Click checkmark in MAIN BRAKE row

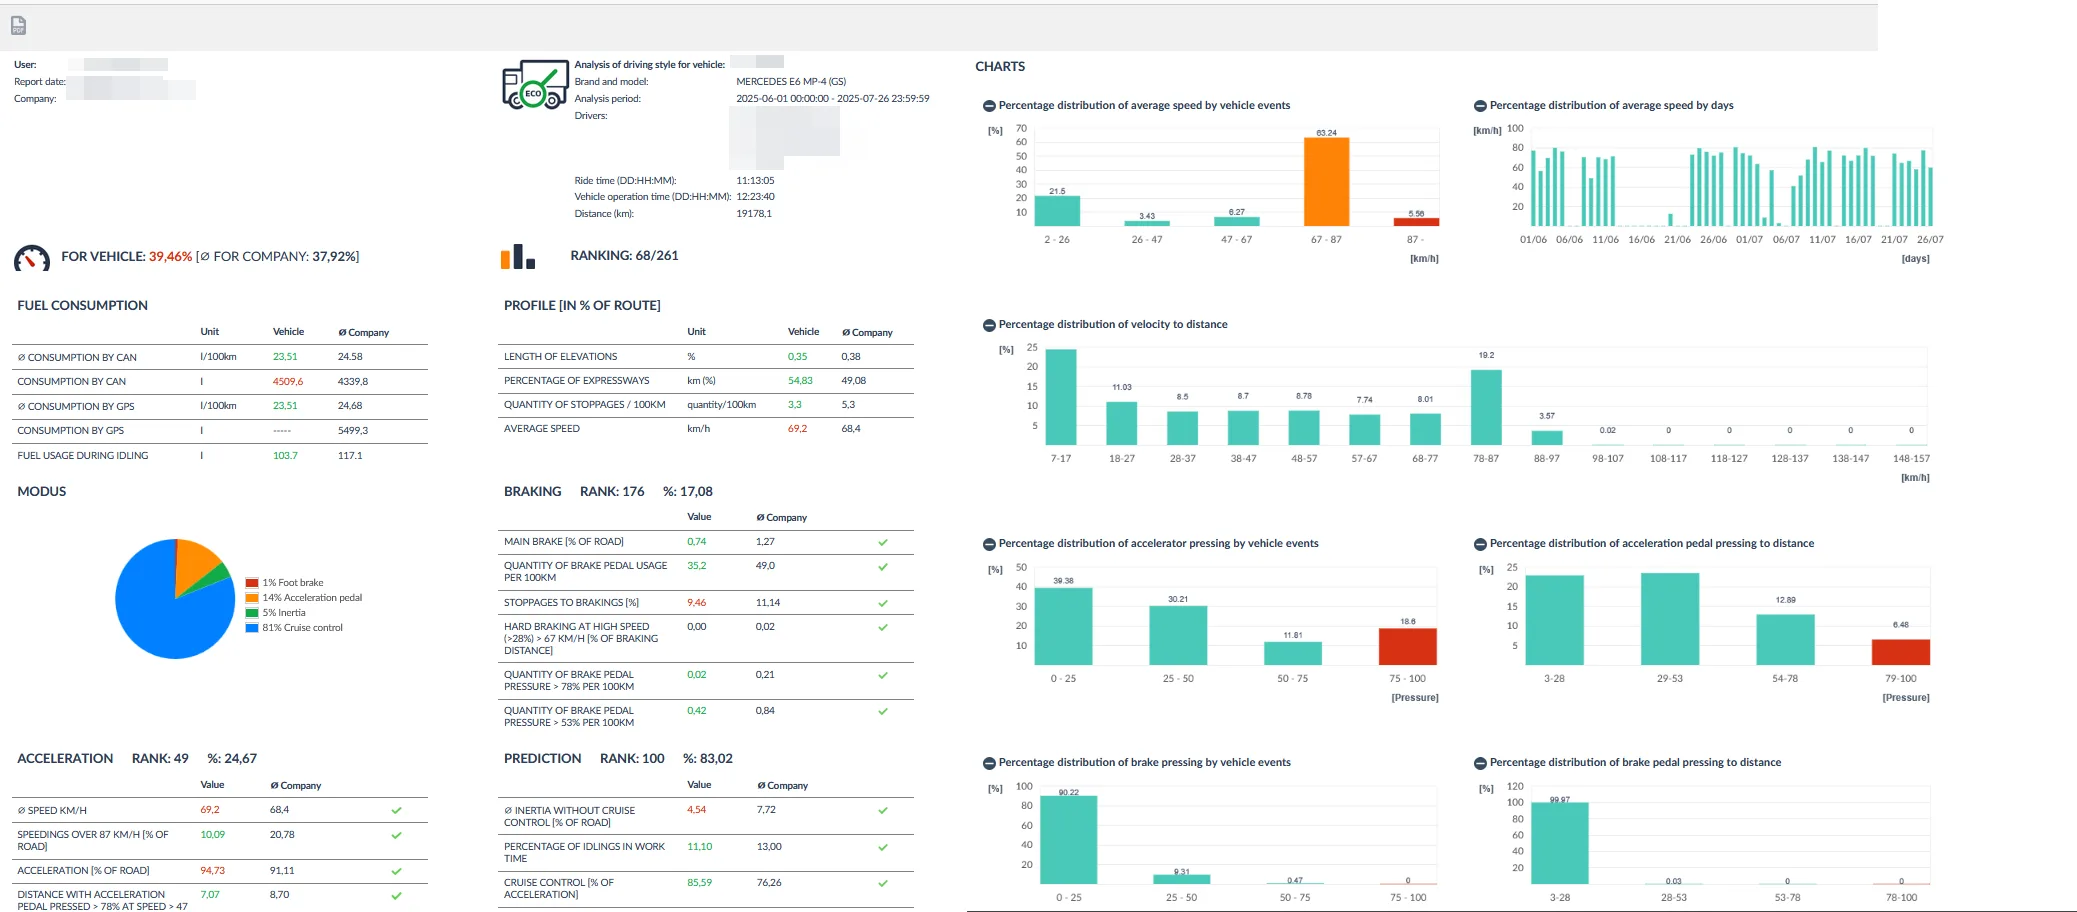[x=883, y=542]
